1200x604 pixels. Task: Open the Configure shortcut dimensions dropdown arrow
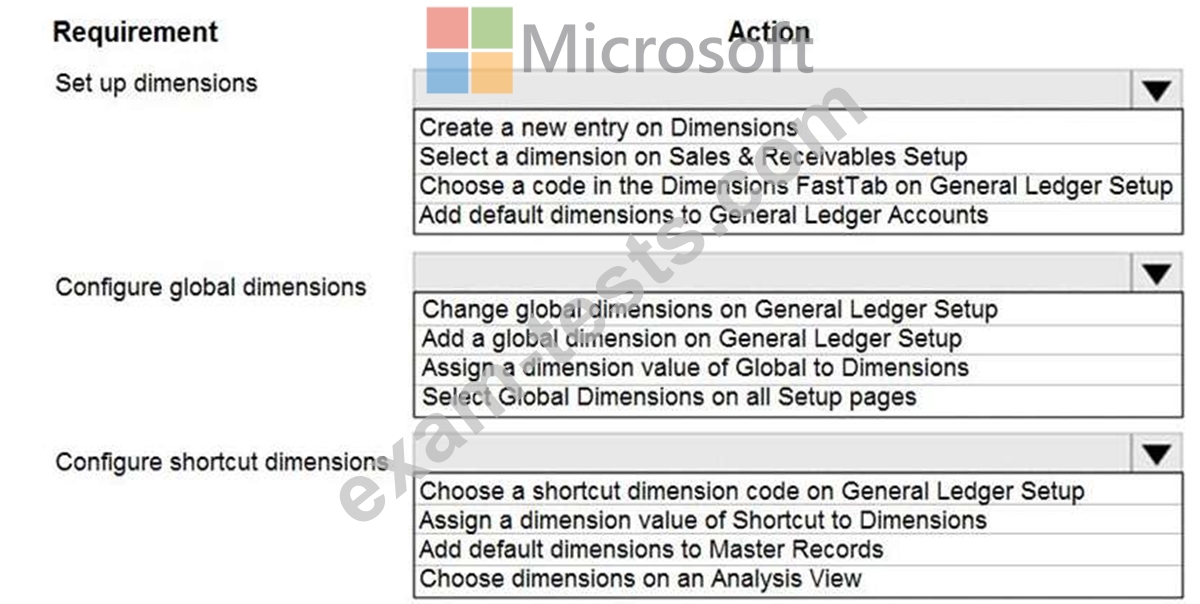(x=1156, y=455)
